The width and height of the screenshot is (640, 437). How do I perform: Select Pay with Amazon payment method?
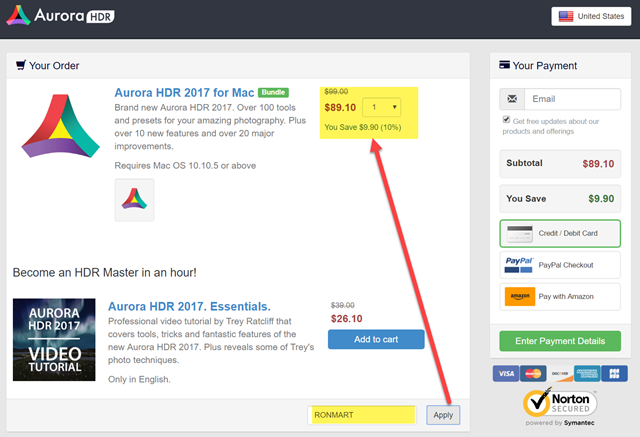[560, 297]
